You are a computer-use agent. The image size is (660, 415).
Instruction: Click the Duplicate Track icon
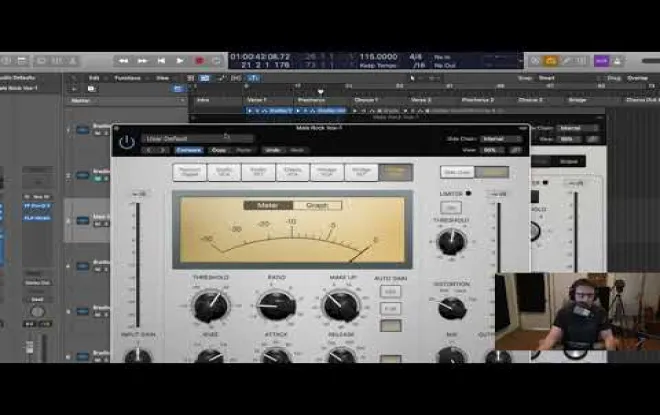91,88
